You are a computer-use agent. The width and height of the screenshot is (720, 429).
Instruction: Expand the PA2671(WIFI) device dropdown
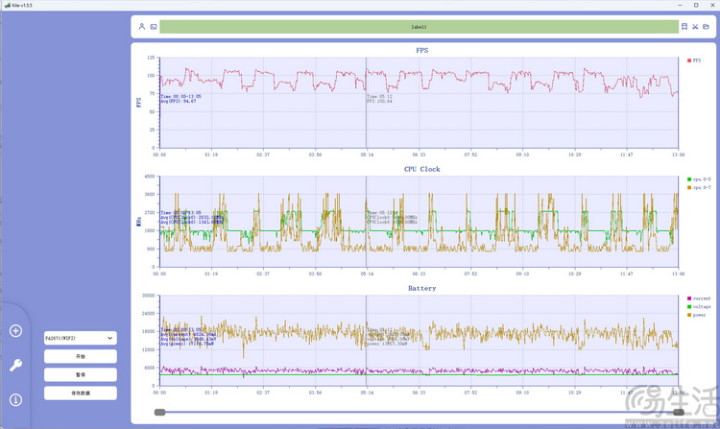tap(80, 338)
